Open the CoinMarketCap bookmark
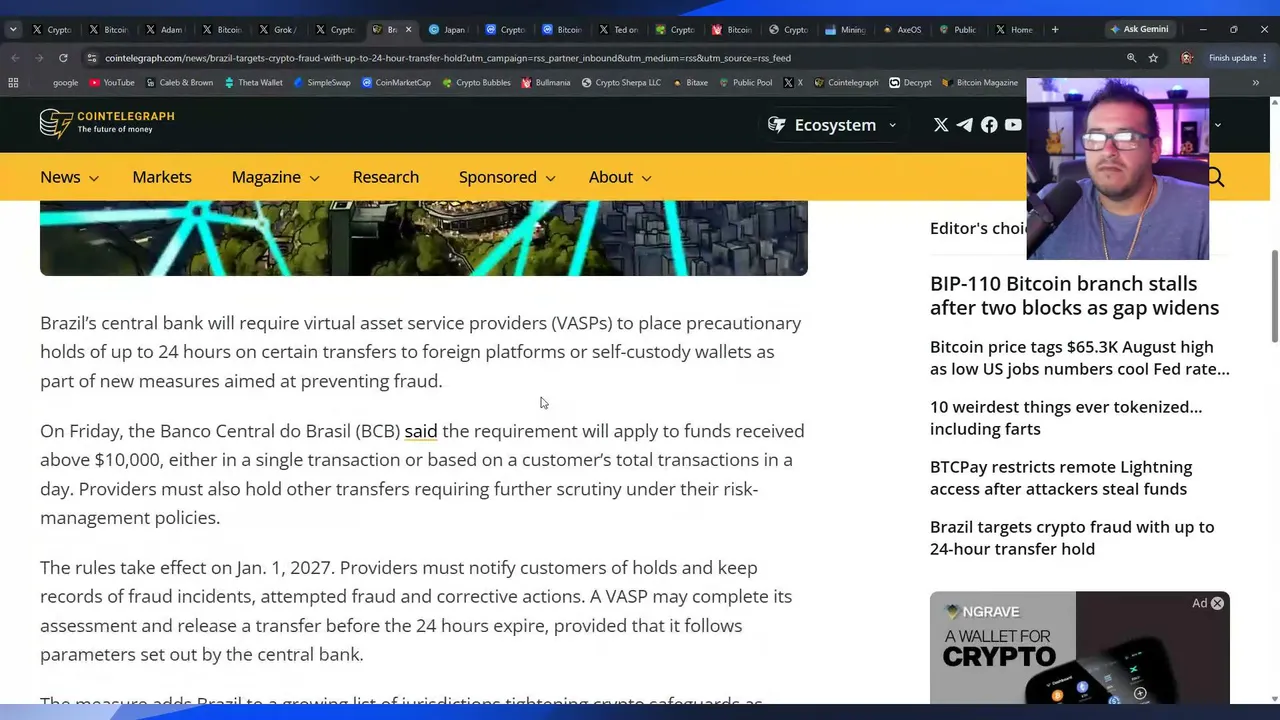 tap(396, 83)
